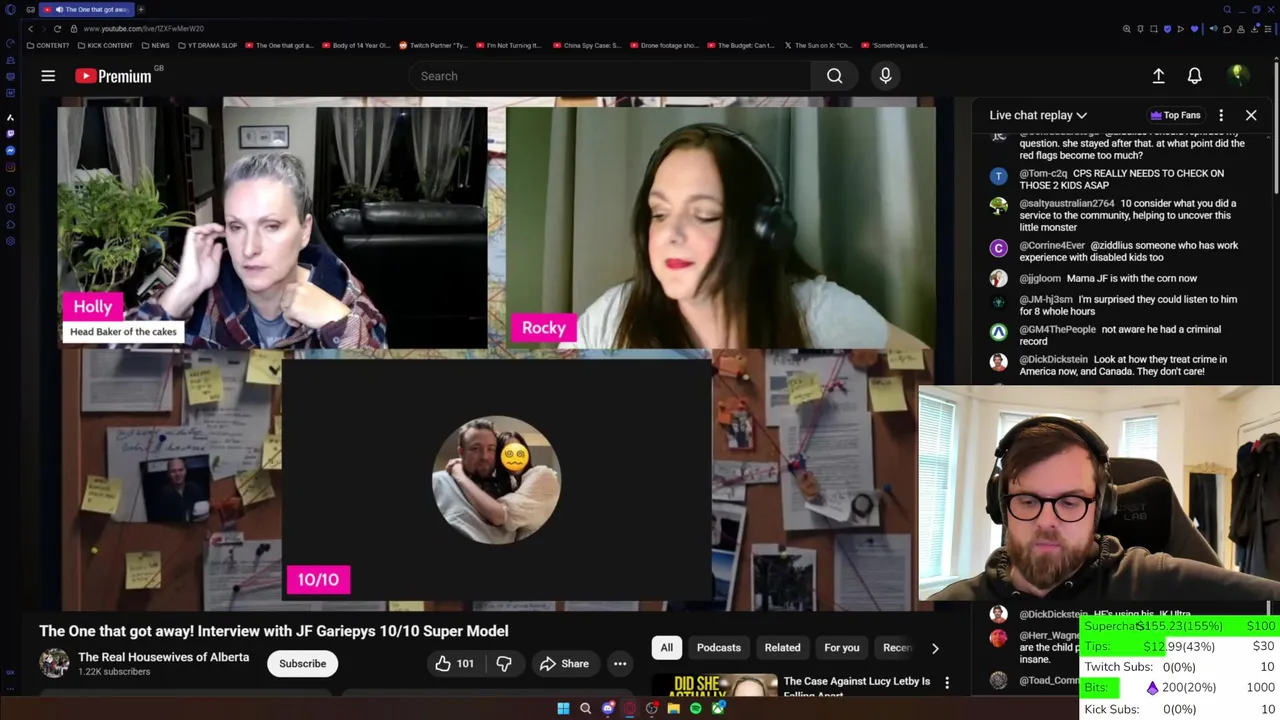1280x720 pixels.
Task: Open the YouTube guide hamburger menu
Action: [x=48, y=76]
